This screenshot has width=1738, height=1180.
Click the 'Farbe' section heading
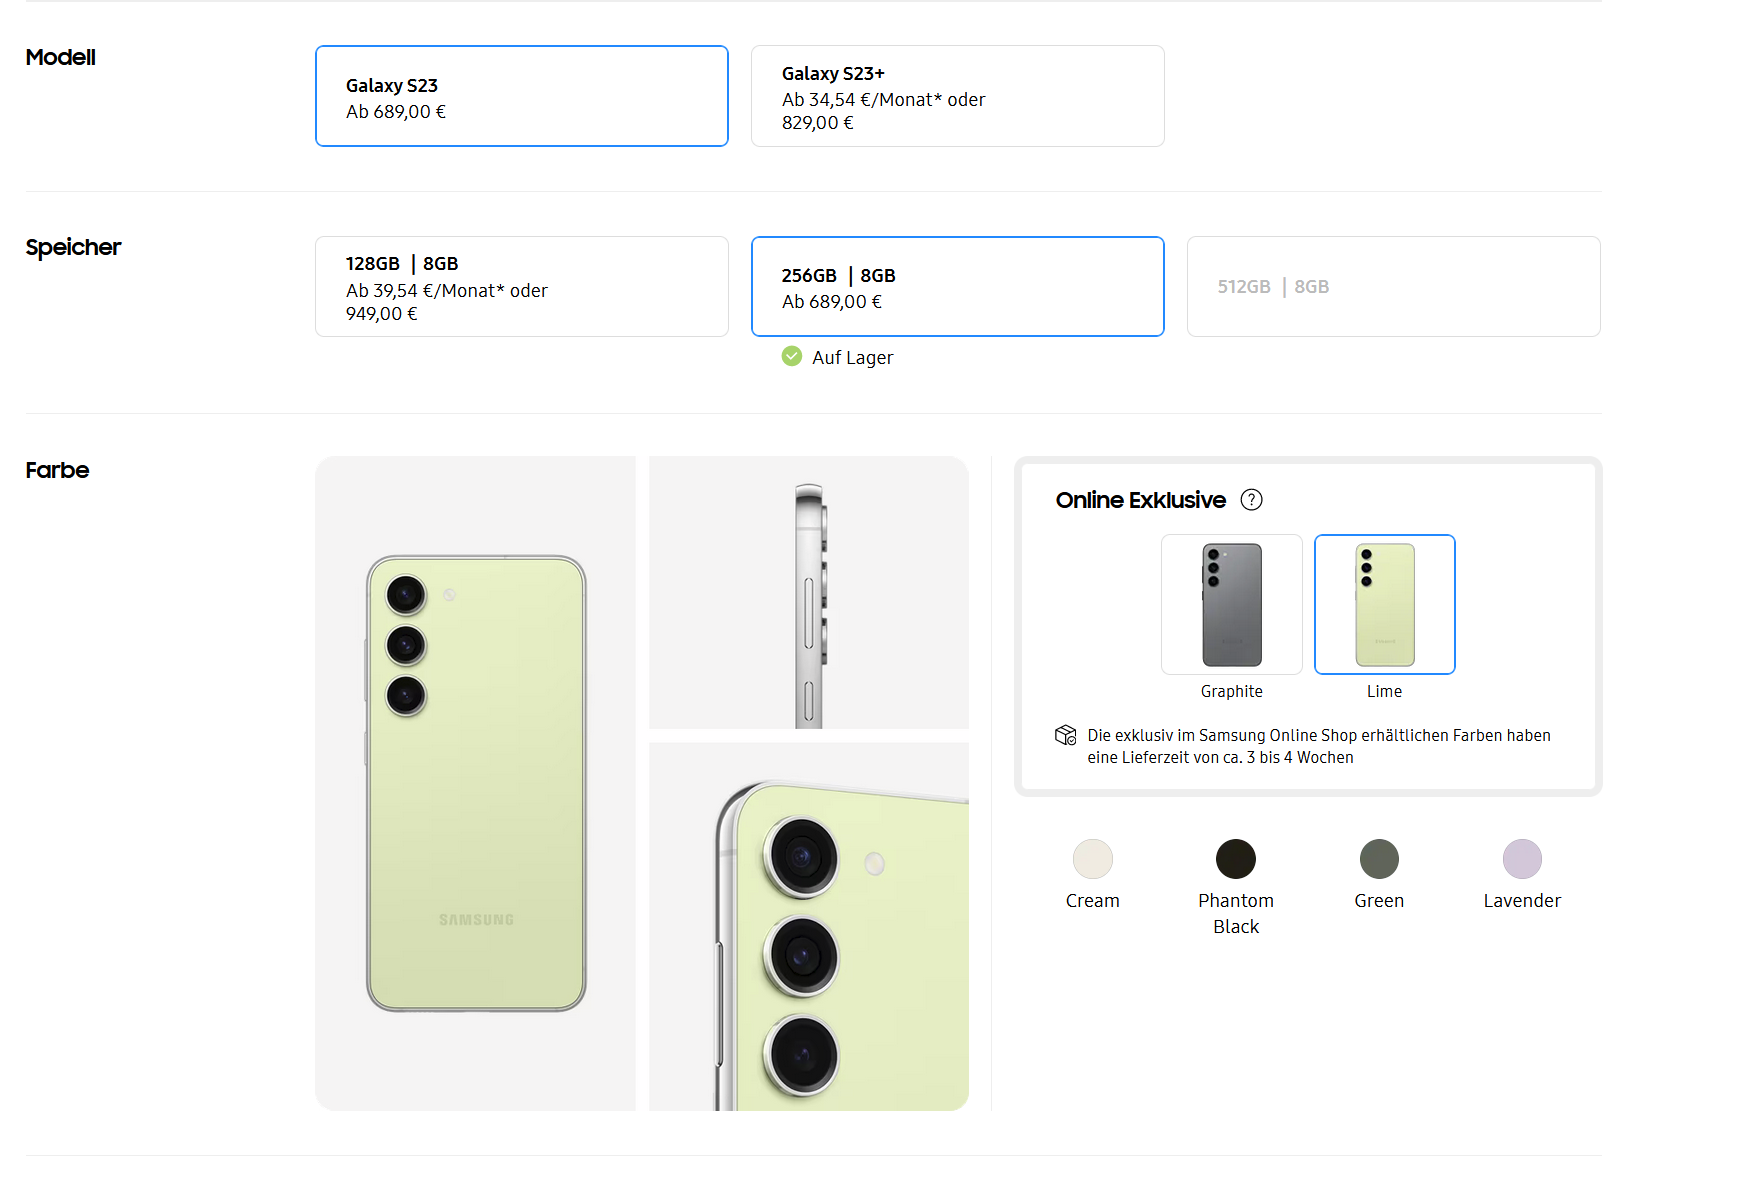tap(57, 470)
